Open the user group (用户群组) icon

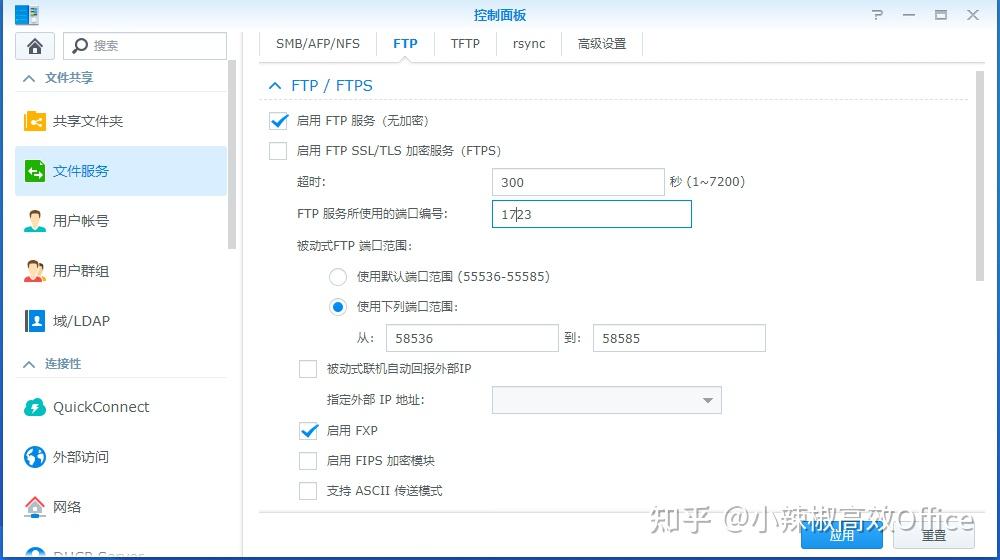pos(34,270)
